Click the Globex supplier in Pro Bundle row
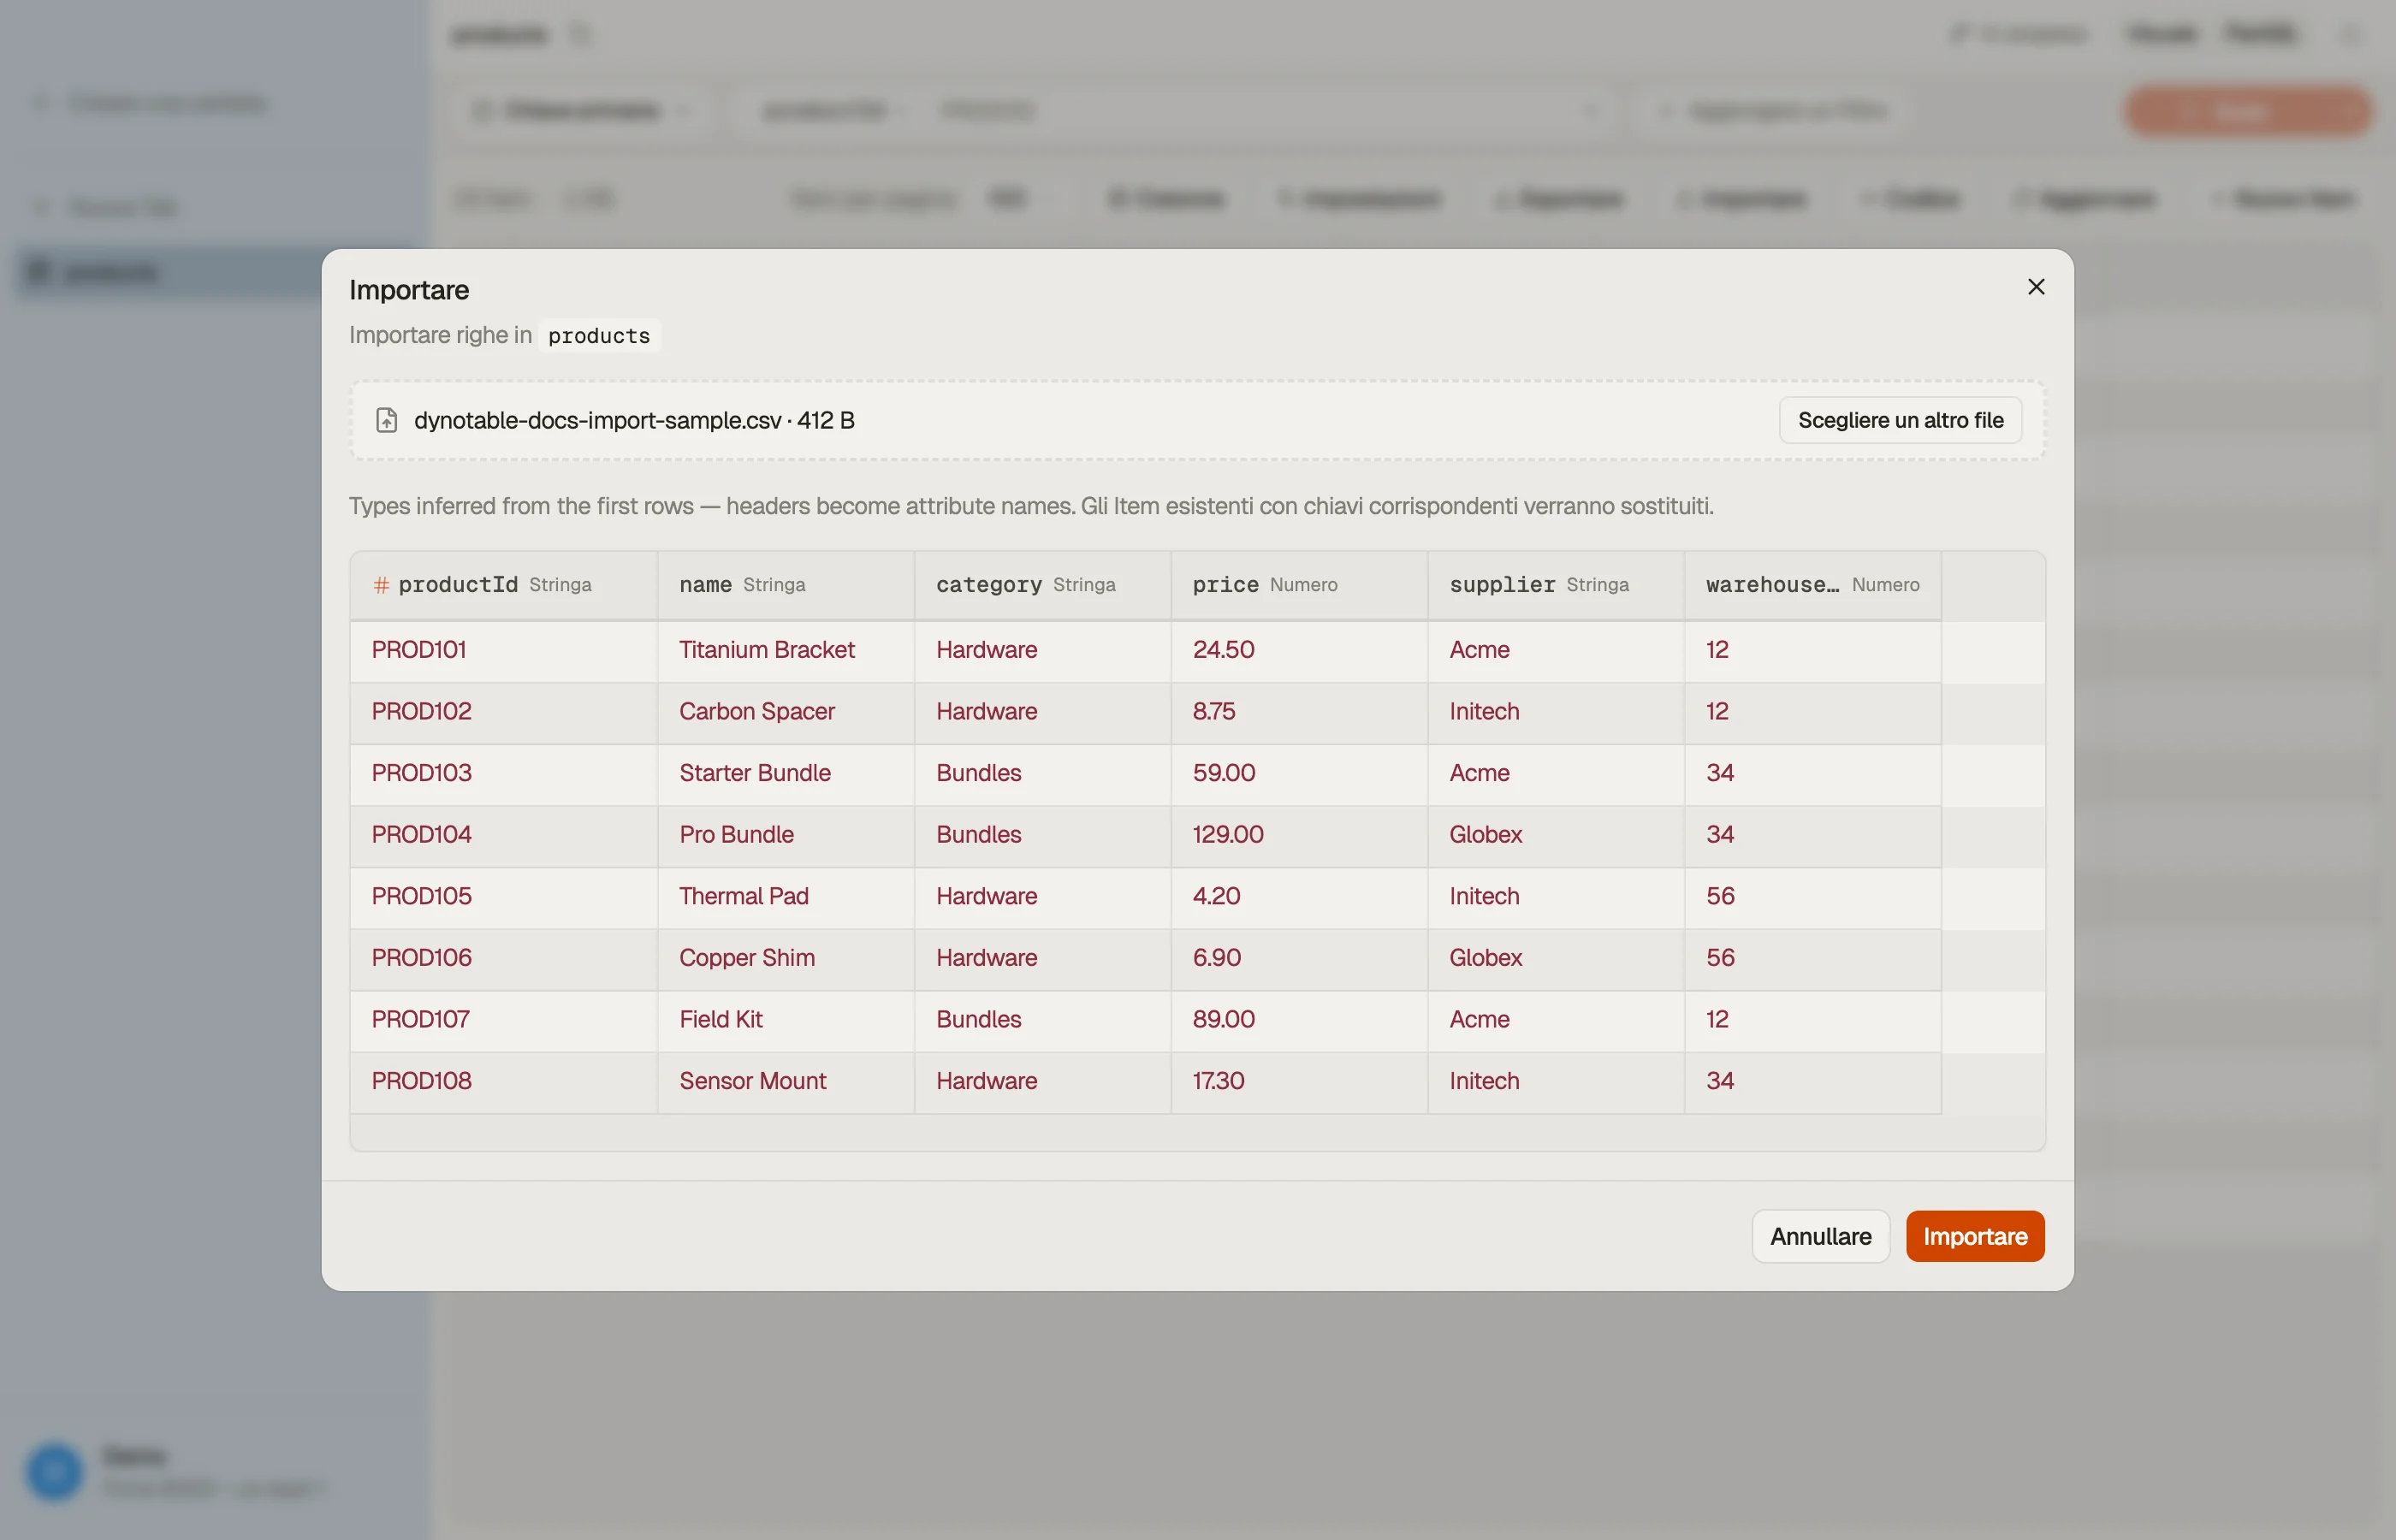 [x=1555, y=835]
